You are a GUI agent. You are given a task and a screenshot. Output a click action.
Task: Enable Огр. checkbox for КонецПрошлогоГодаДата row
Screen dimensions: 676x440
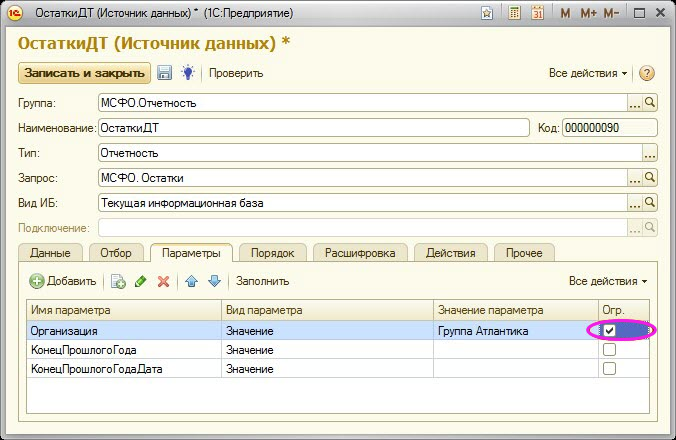(x=609, y=369)
